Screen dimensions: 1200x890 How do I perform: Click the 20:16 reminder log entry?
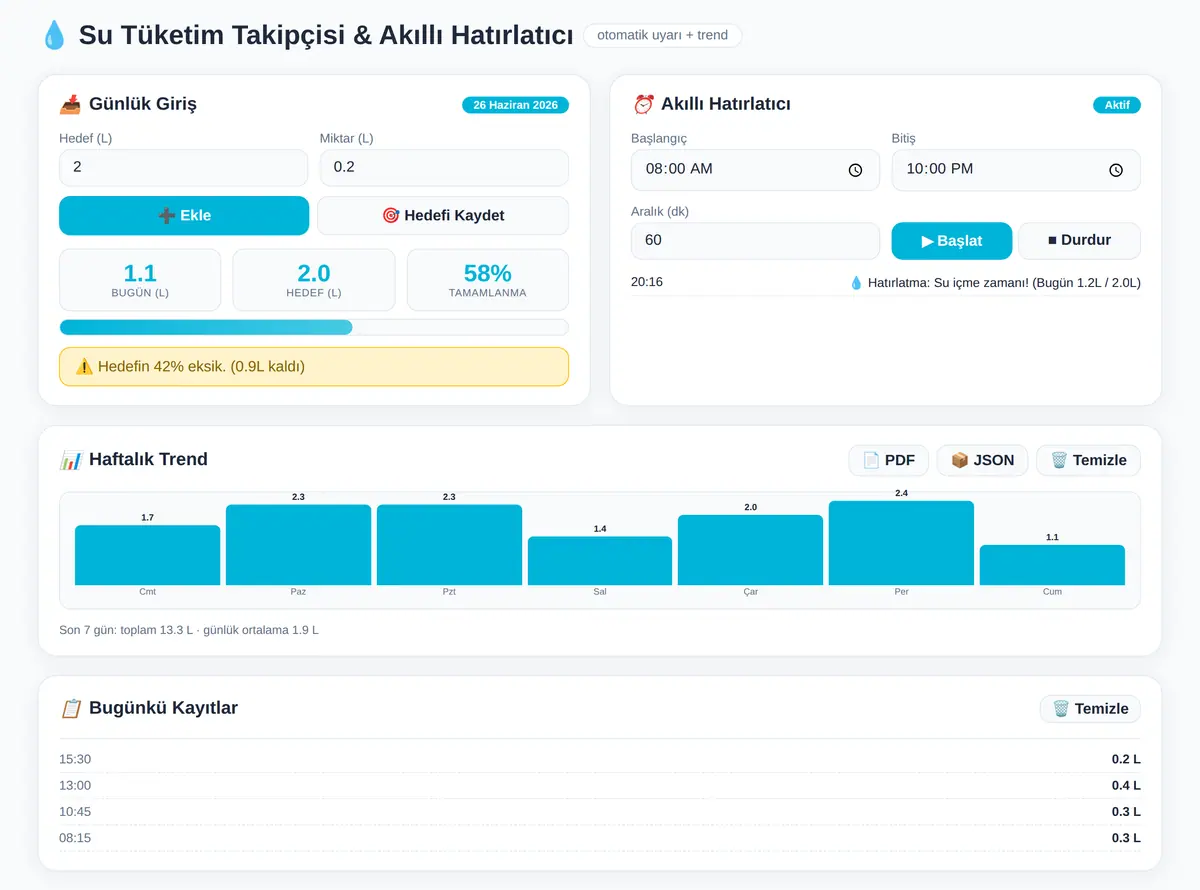point(886,283)
